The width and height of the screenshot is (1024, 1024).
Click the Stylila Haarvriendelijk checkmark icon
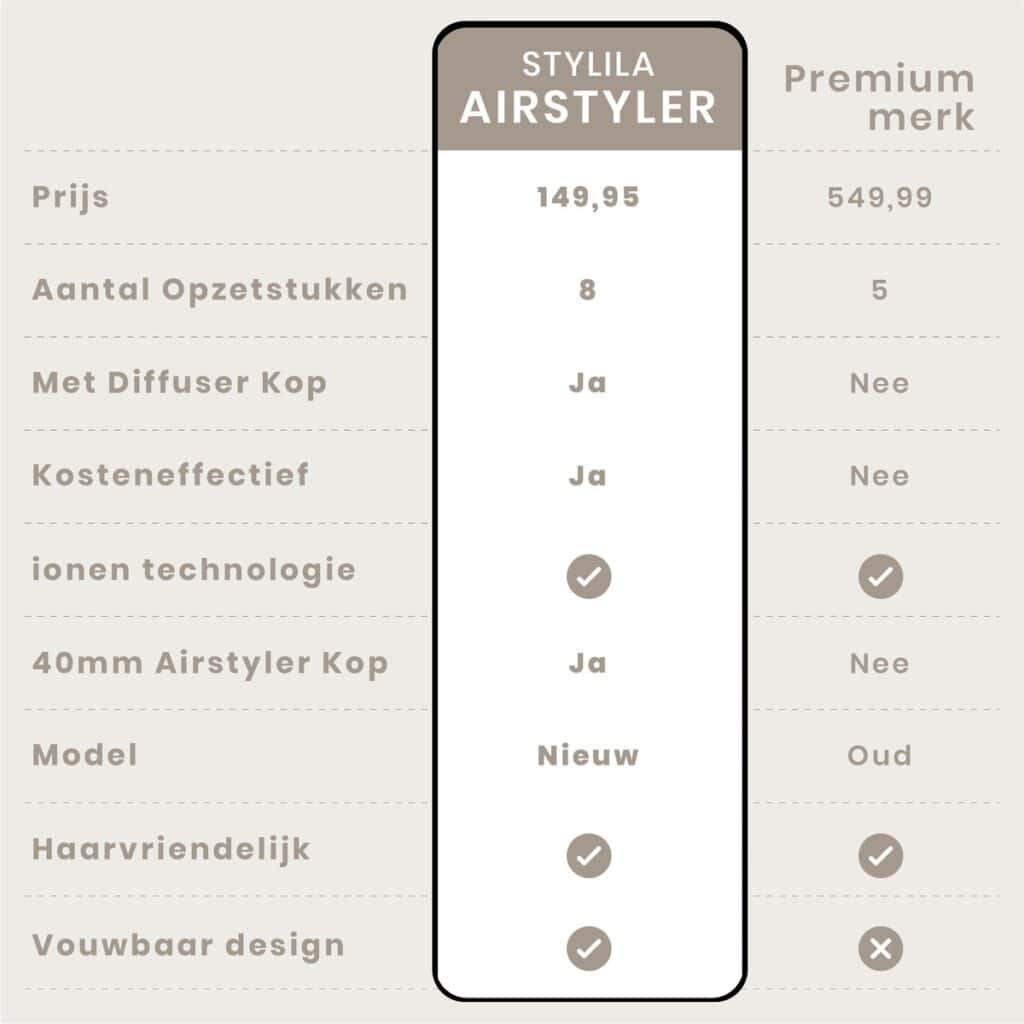coord(588,856)
